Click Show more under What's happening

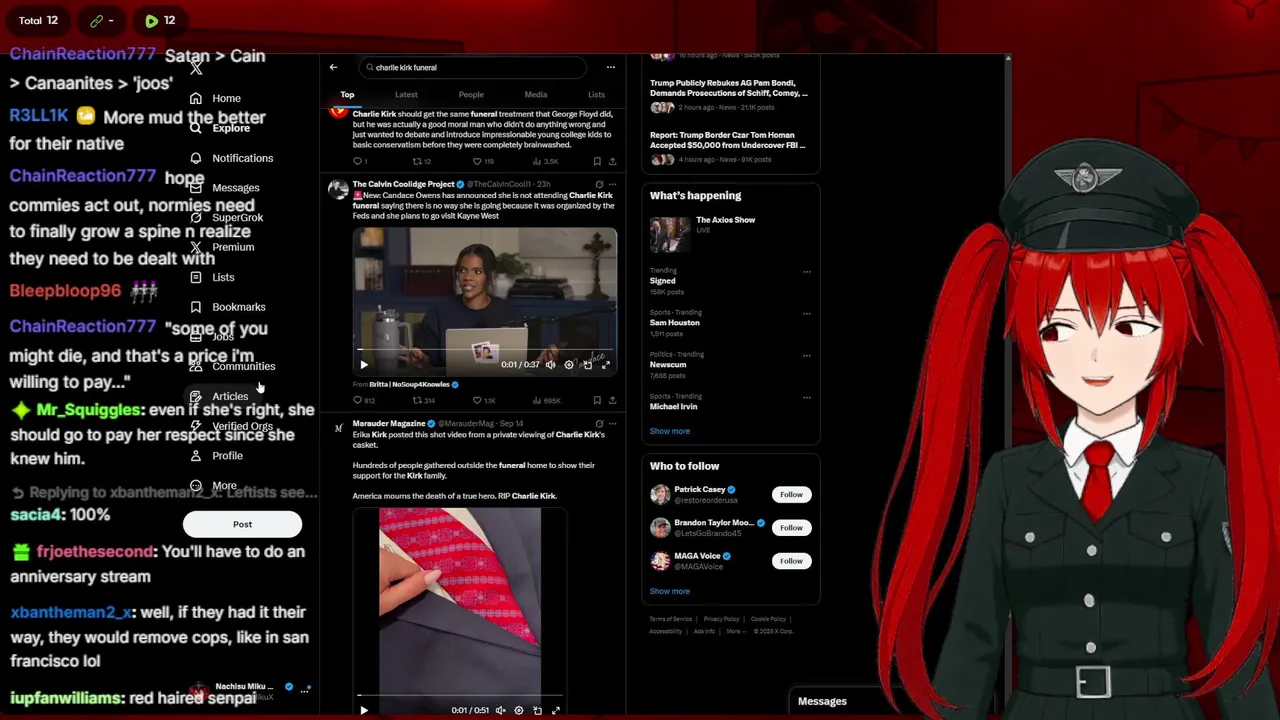click(x=670, y=431)
